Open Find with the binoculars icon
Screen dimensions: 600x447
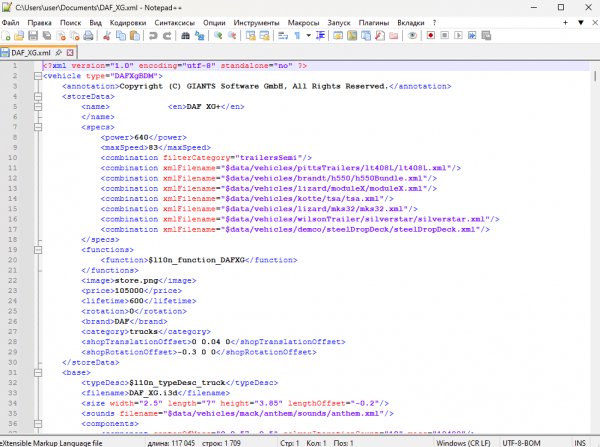(x=185, y=36)
